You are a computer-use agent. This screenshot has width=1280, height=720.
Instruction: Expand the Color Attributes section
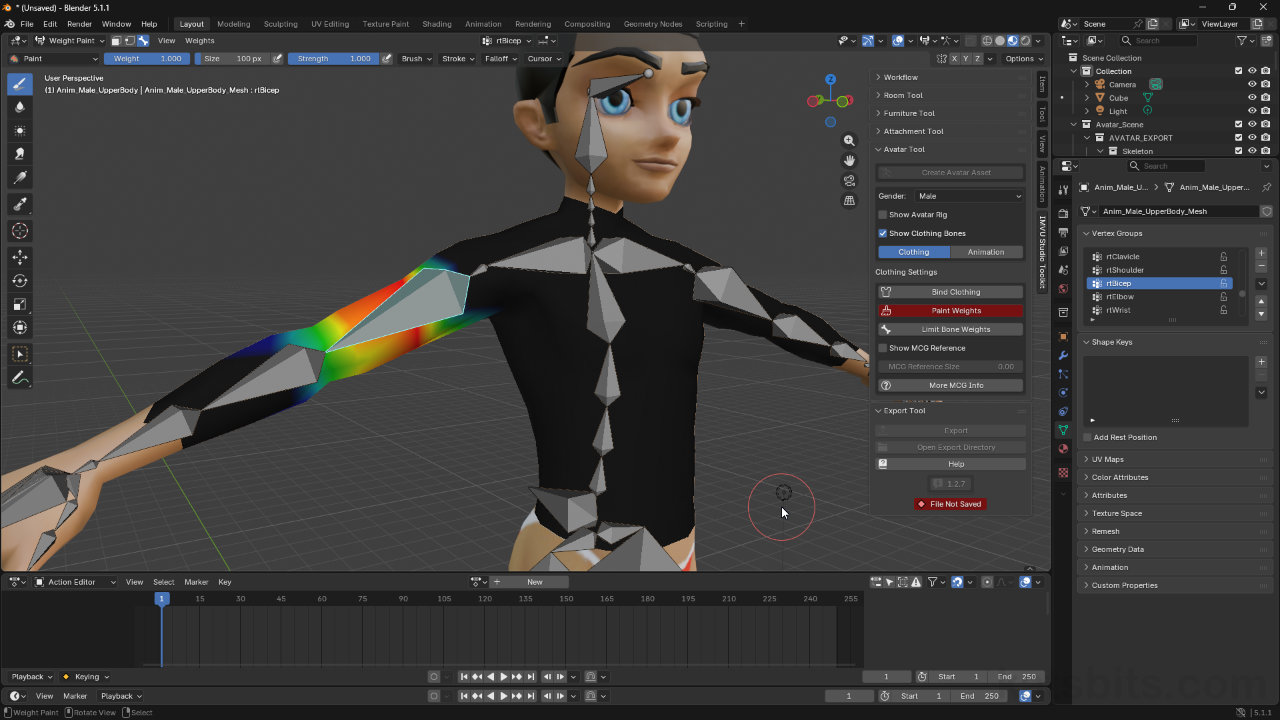tap(1175, 477)
